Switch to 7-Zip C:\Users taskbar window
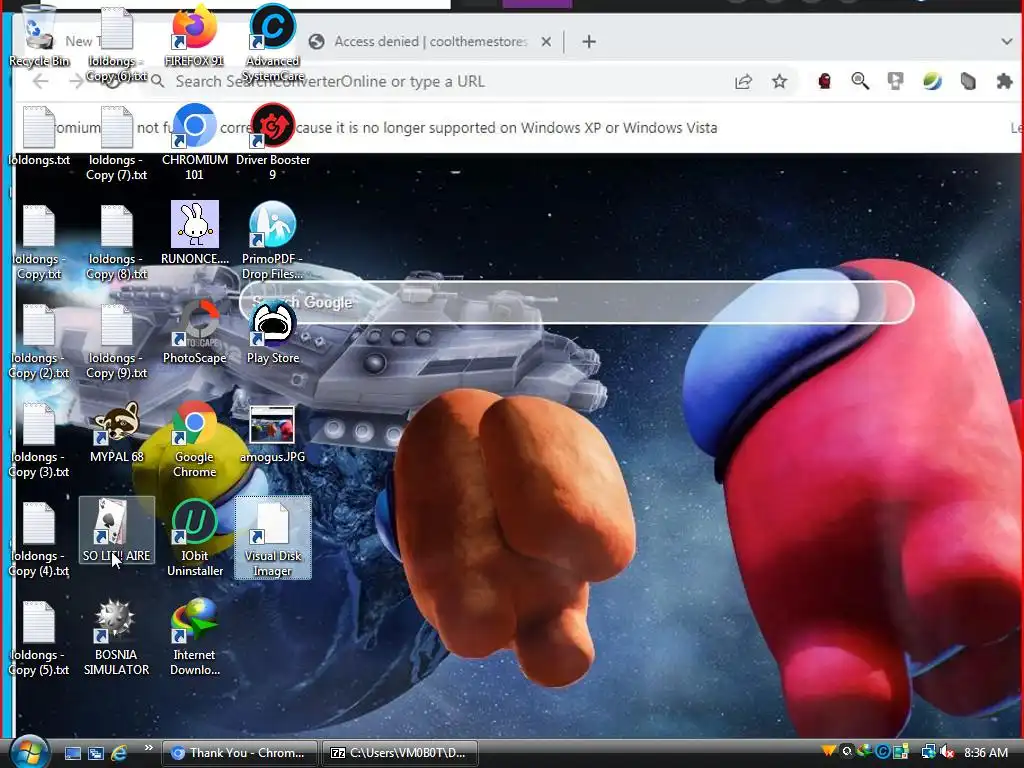Screen dimensions: 1024x768 pos(400,753)
